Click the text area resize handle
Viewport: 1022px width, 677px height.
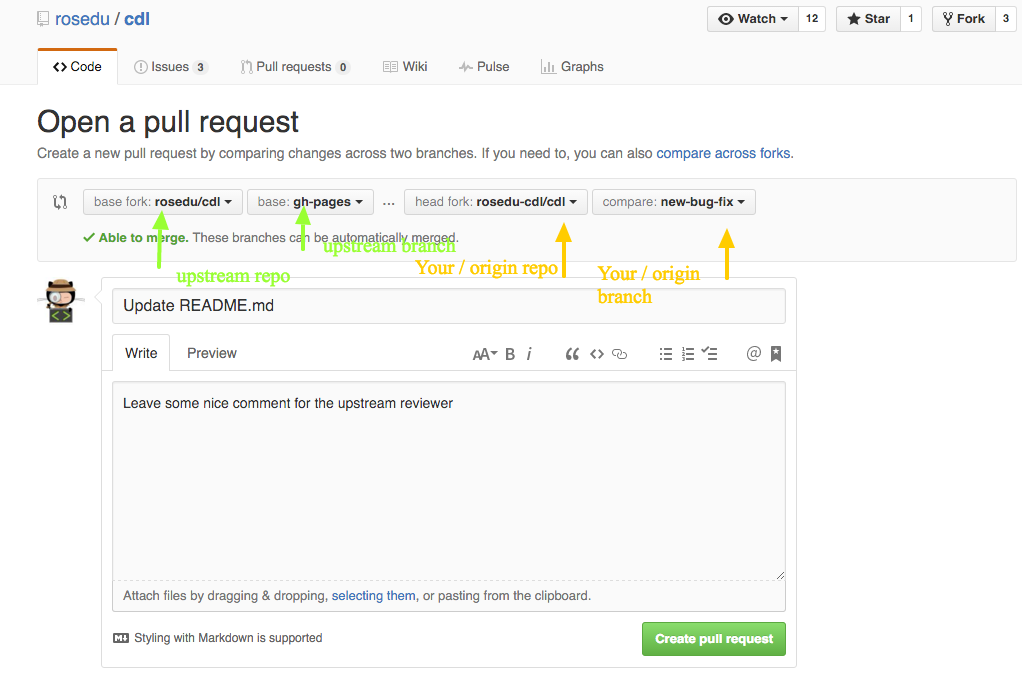pos(780,575)
